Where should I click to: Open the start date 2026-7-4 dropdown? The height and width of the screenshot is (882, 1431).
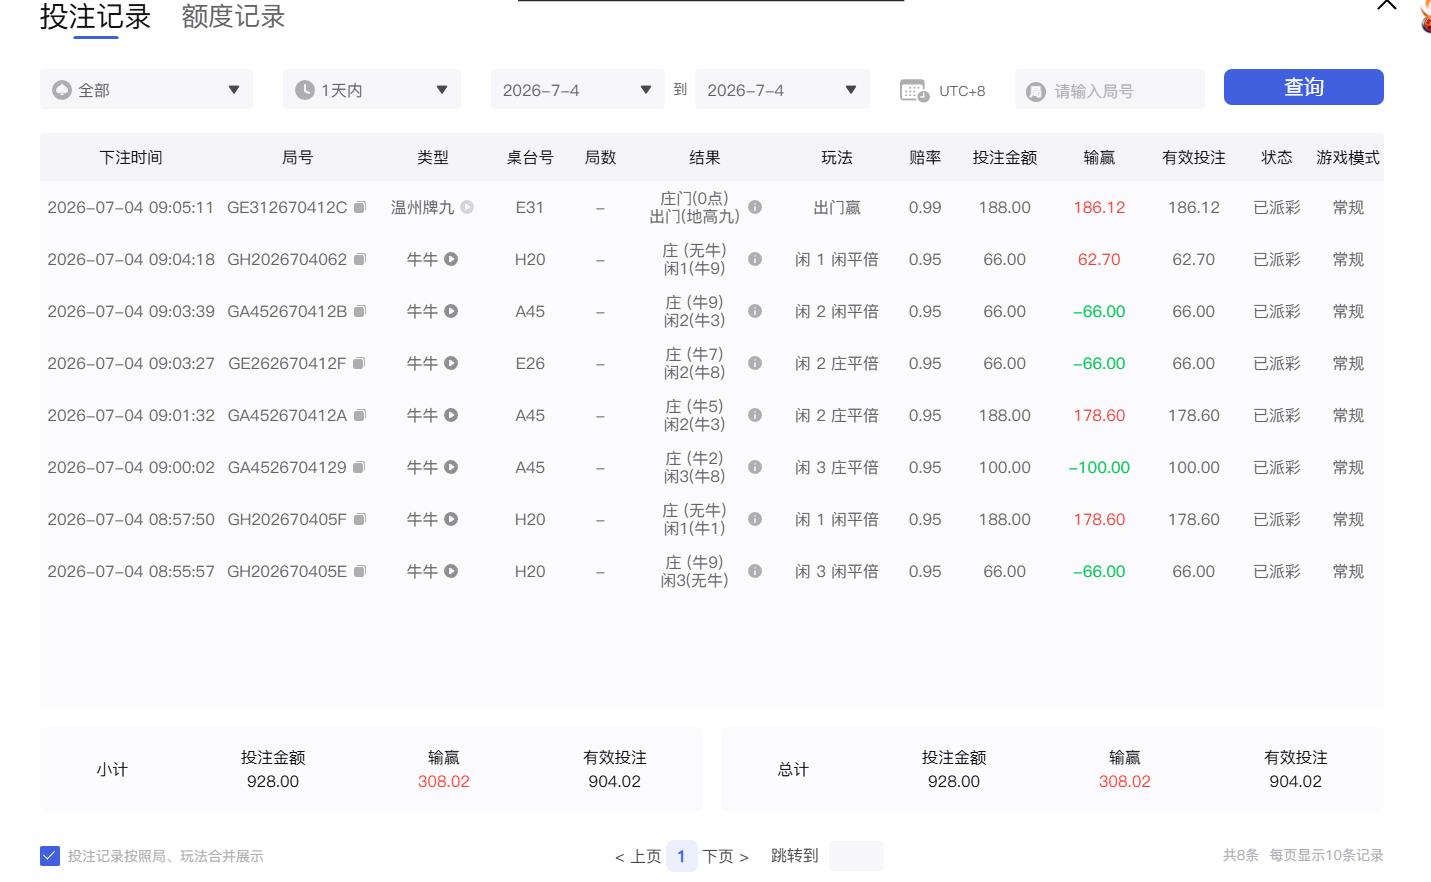(578, 89)
